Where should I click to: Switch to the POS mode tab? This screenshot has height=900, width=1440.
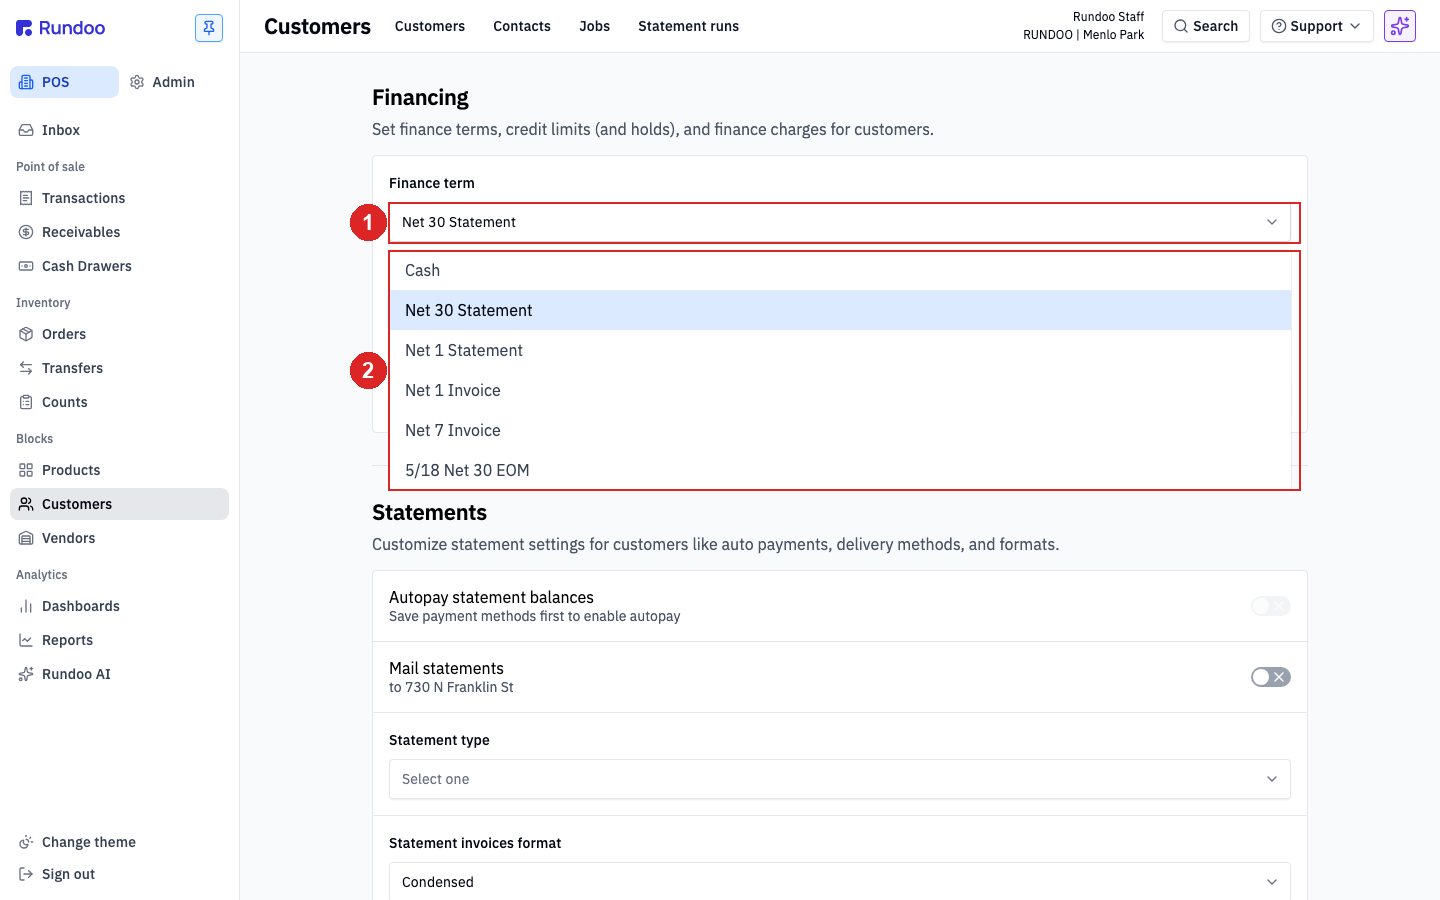point(64,82)
